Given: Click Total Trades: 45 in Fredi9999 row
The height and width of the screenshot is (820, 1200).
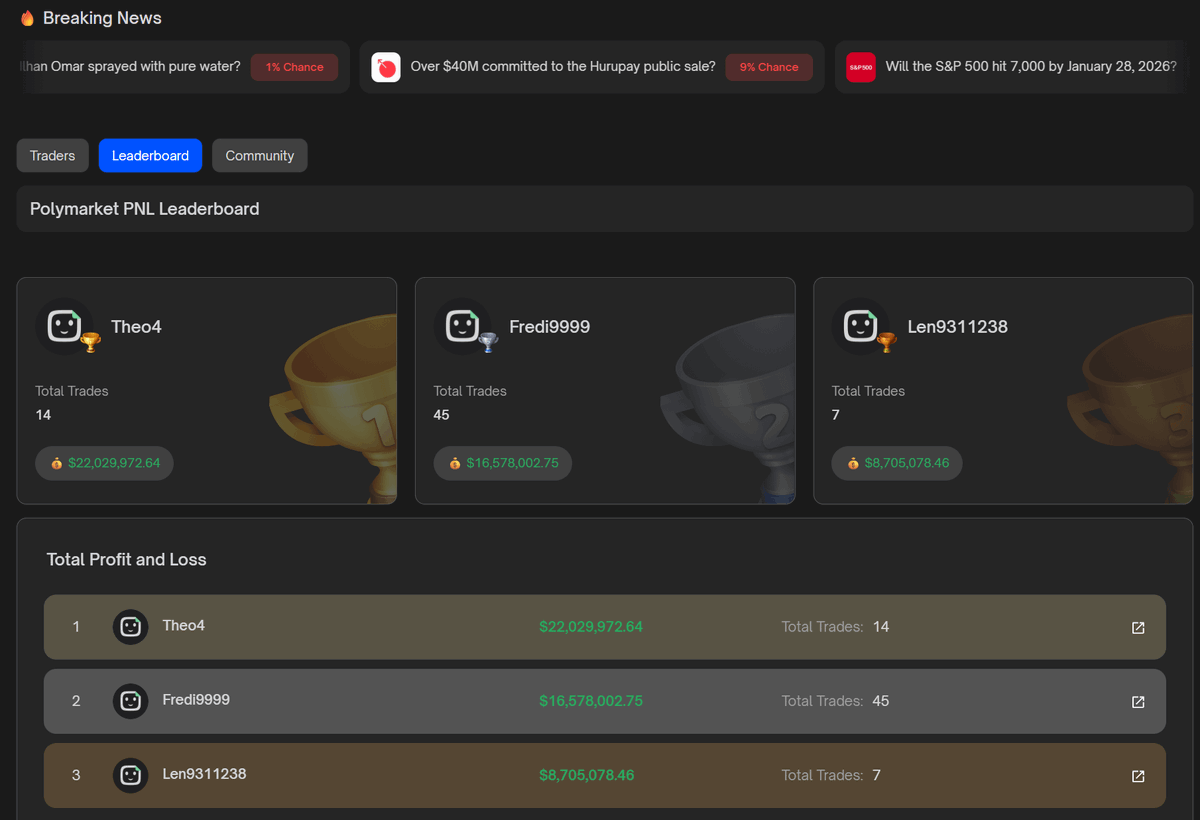Looking at the screenshot, I should pos(835,701).
